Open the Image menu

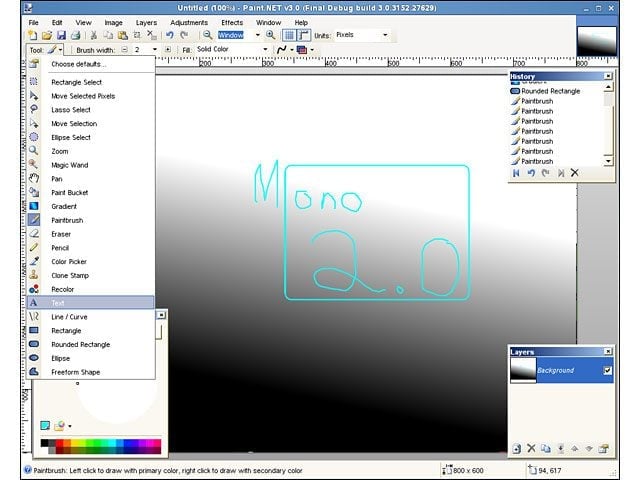point(113,22)
